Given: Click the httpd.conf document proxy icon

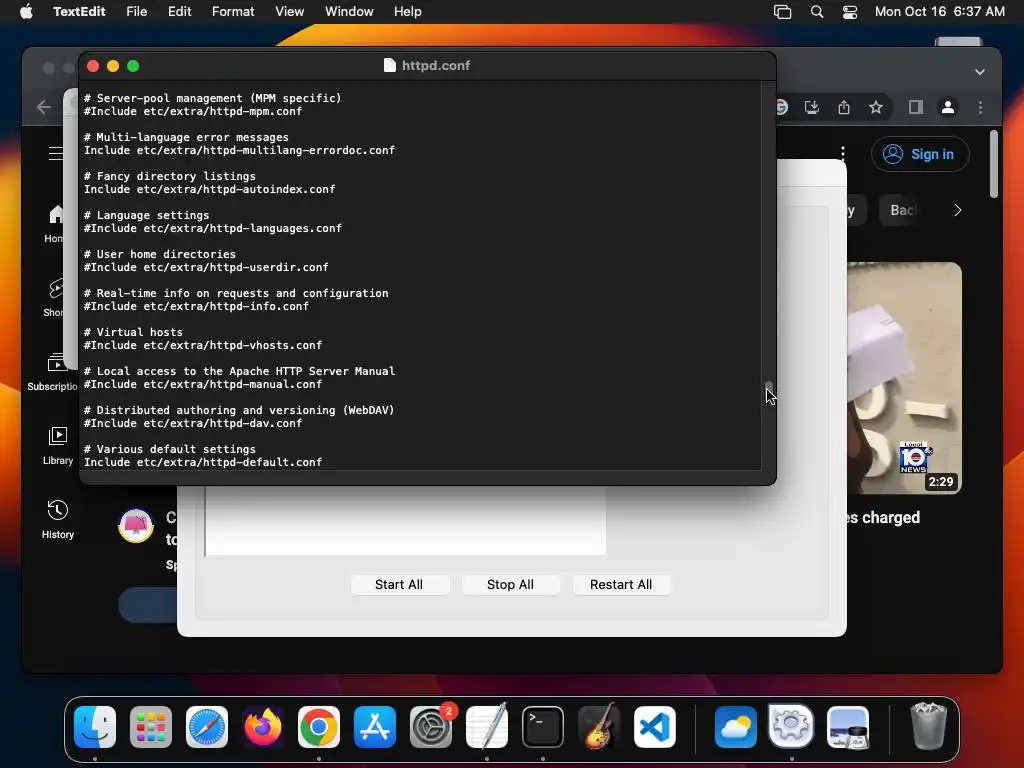Looking at the screenshot, I should (x=389, y=65).
